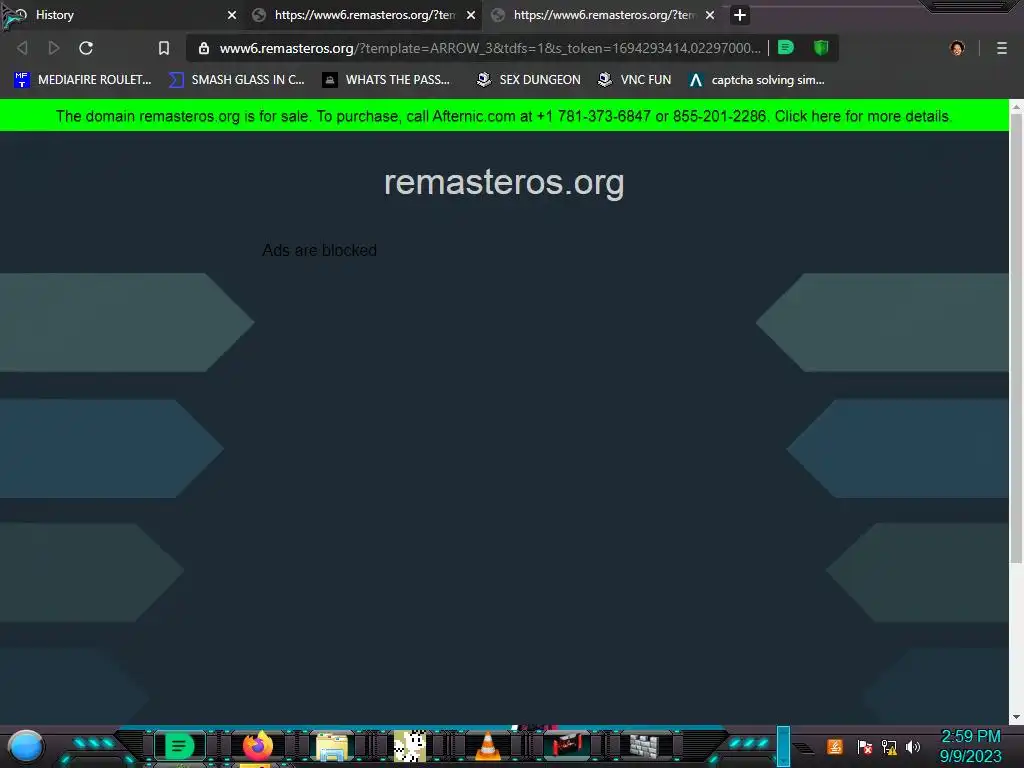Open the network status tray icon

pyautogui.click(x=889, y=747)
